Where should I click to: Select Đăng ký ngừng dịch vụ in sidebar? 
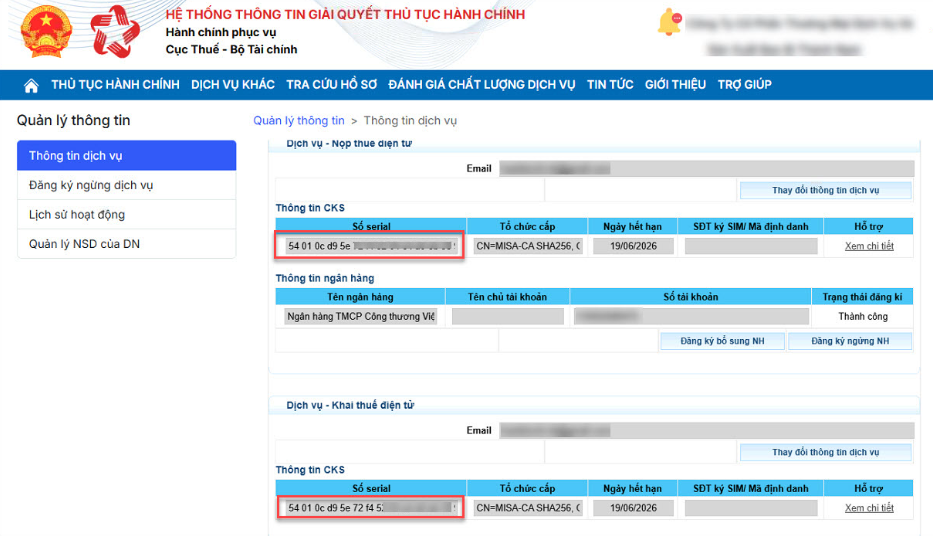(126, 185)
